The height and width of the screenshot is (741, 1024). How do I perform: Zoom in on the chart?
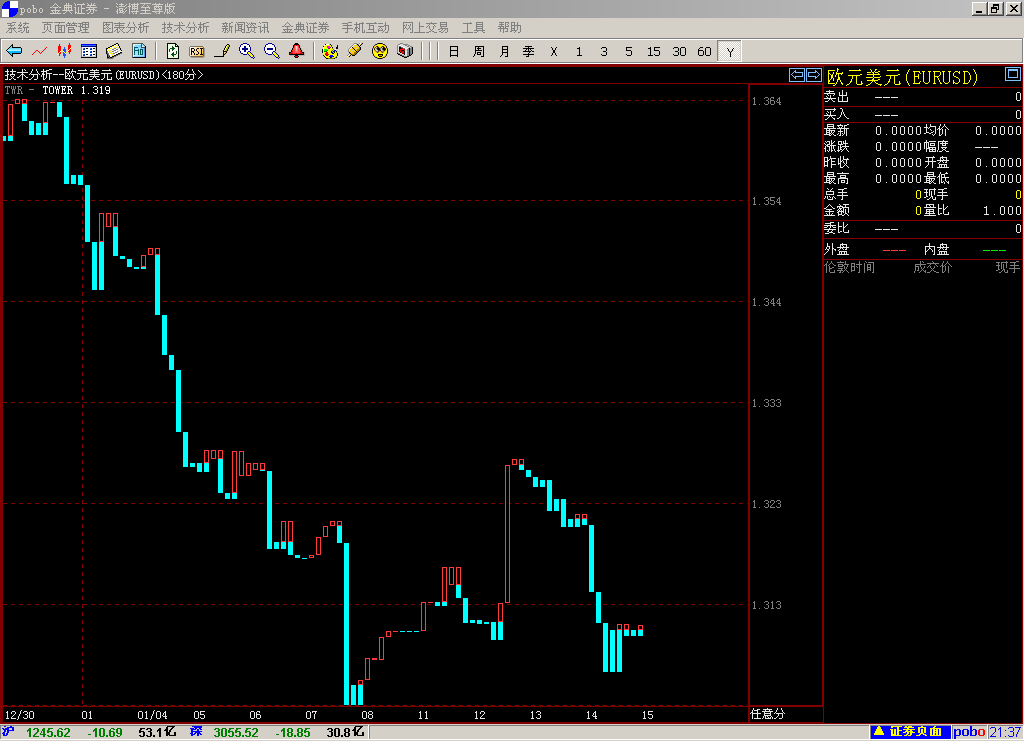coord(247,51)
